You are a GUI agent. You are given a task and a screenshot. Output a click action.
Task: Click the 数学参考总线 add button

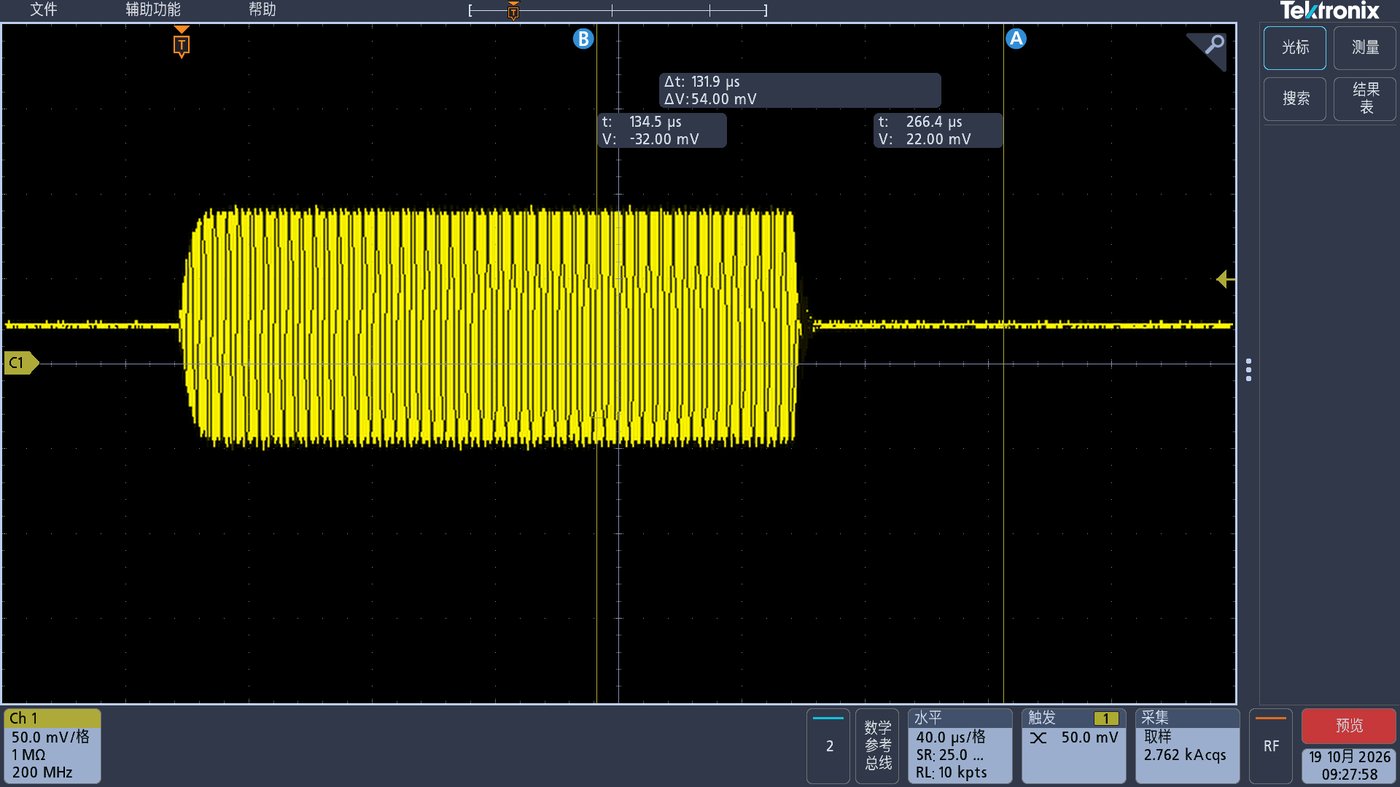878,746
